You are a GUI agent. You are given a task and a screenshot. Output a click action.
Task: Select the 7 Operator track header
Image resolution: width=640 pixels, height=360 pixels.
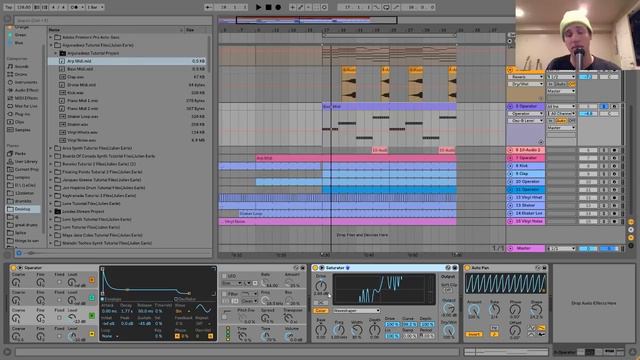(x=526, y=158)
